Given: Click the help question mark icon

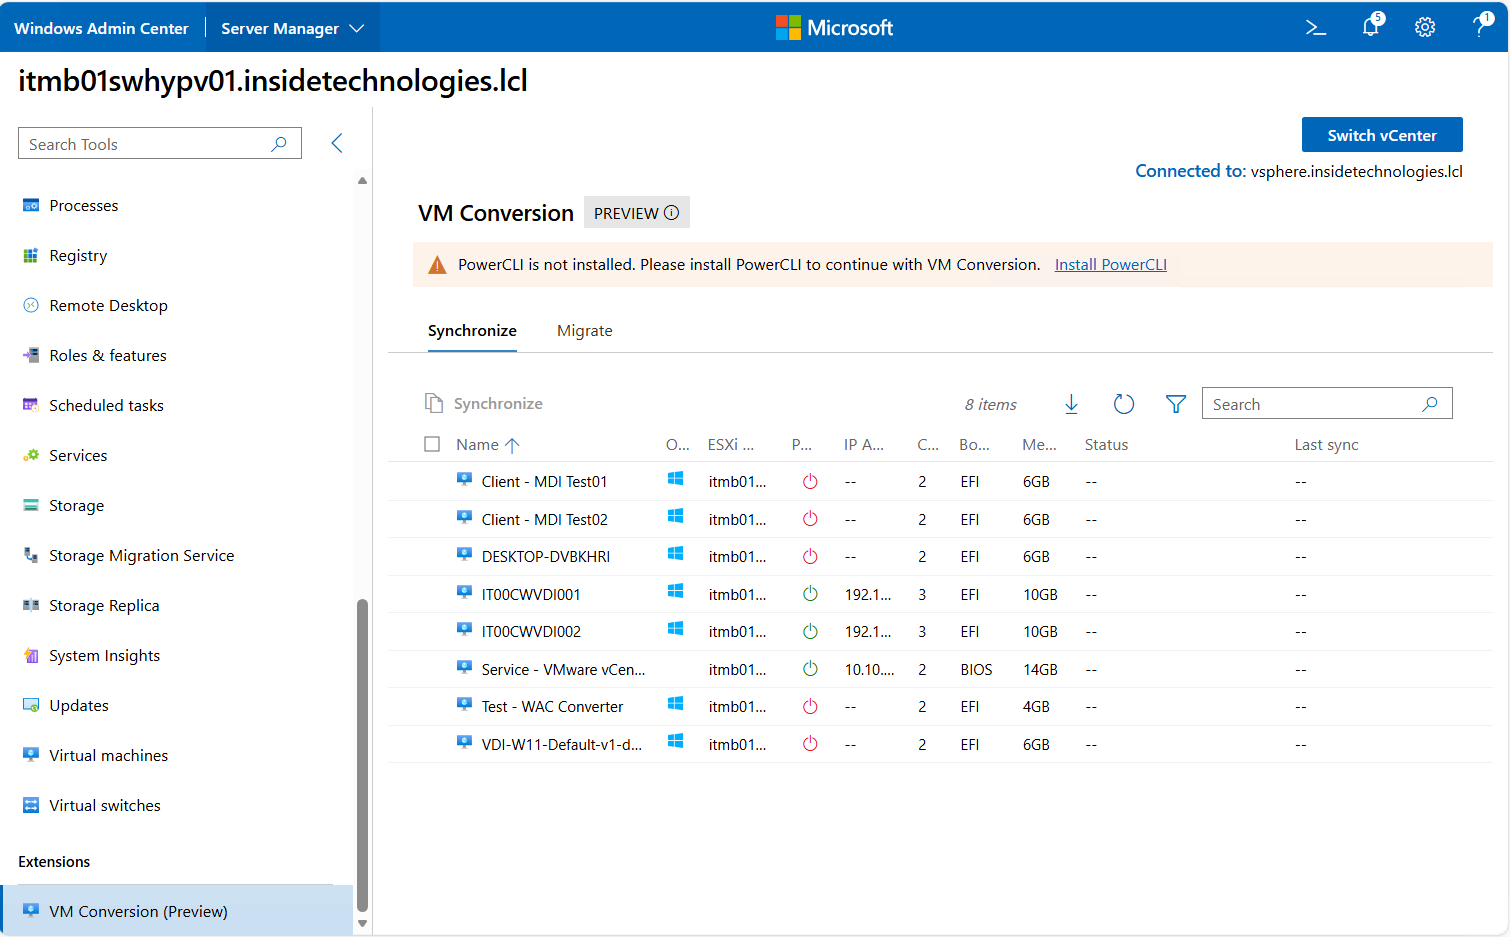Looking at the screenshot, I should coord(1481,27).
